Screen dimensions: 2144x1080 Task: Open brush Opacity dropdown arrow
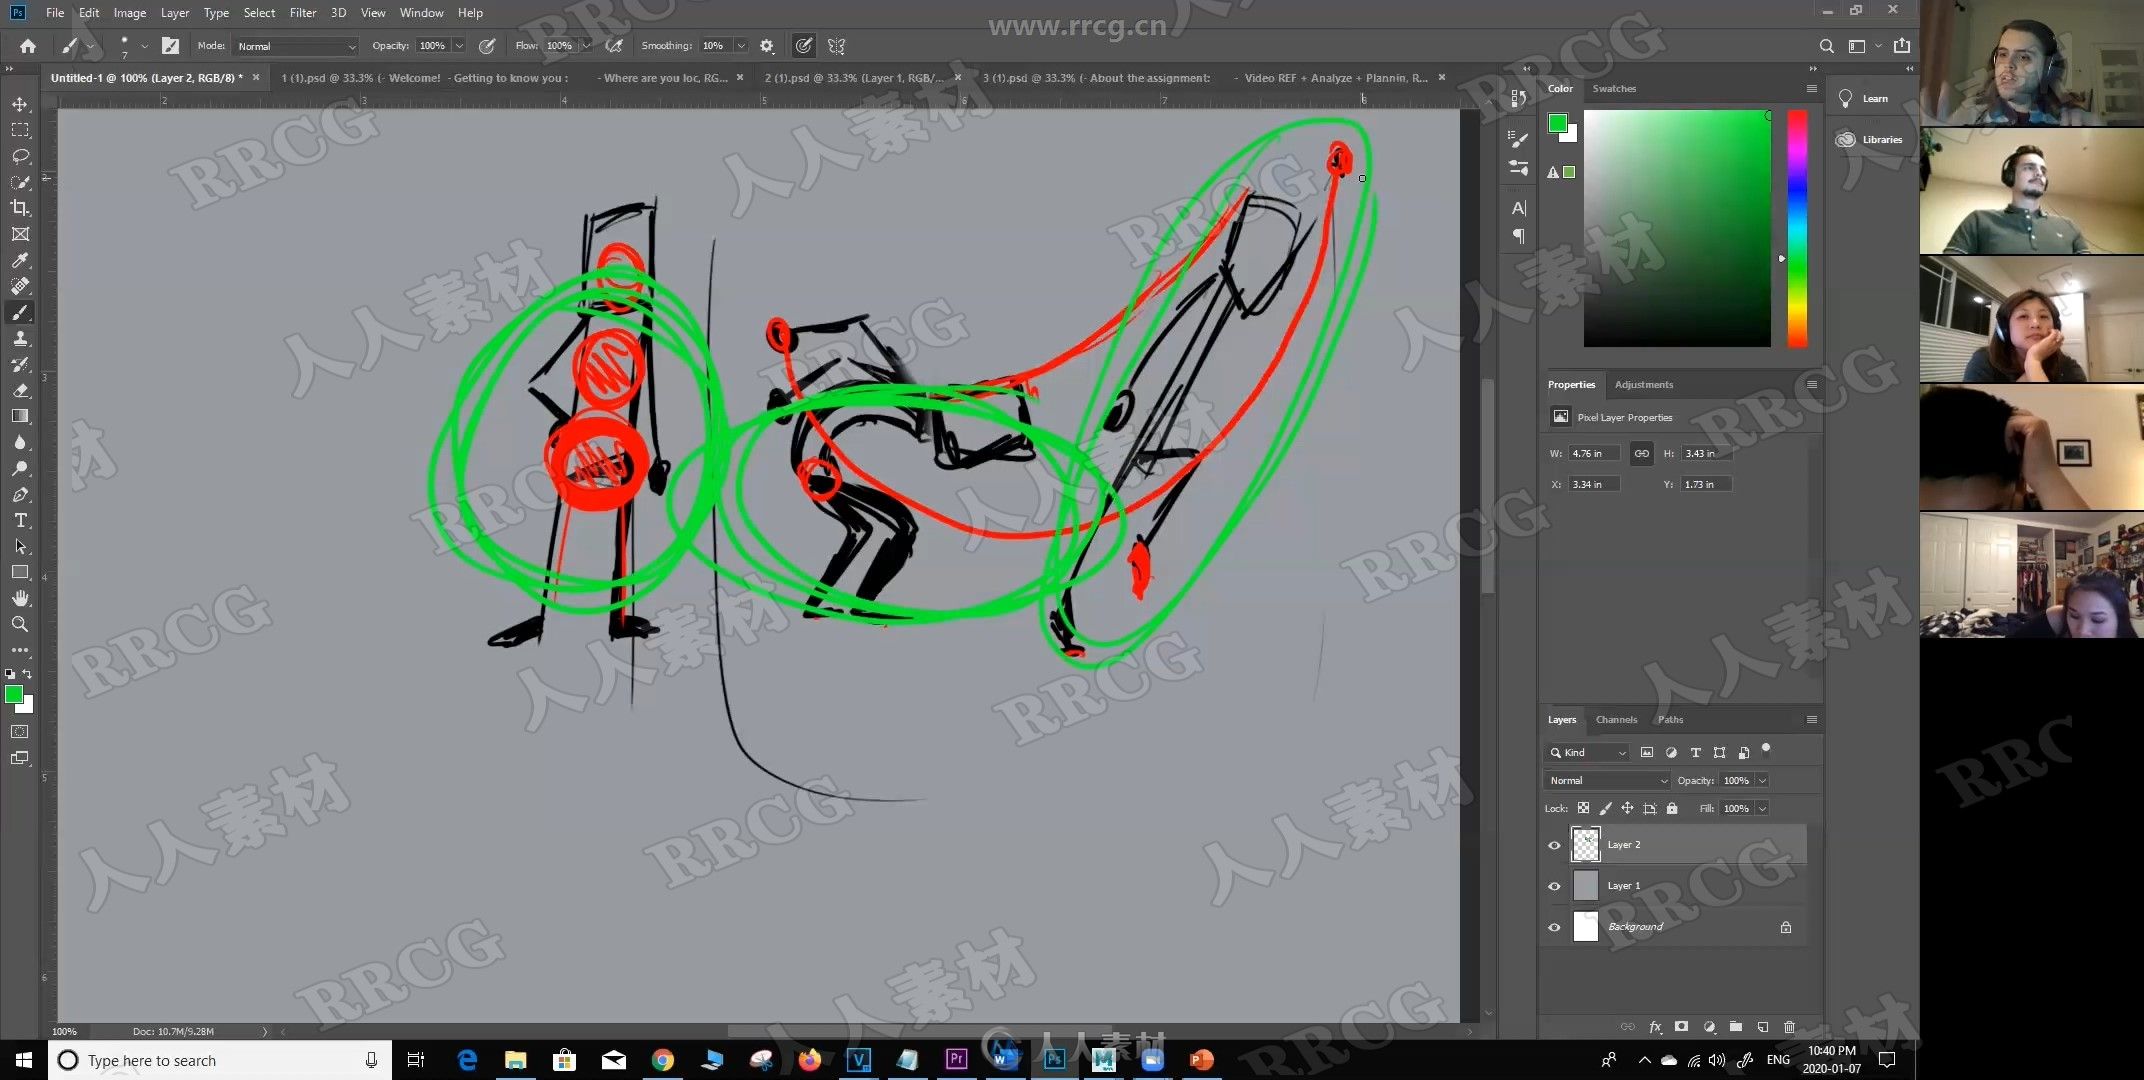[x=459, y=46]
